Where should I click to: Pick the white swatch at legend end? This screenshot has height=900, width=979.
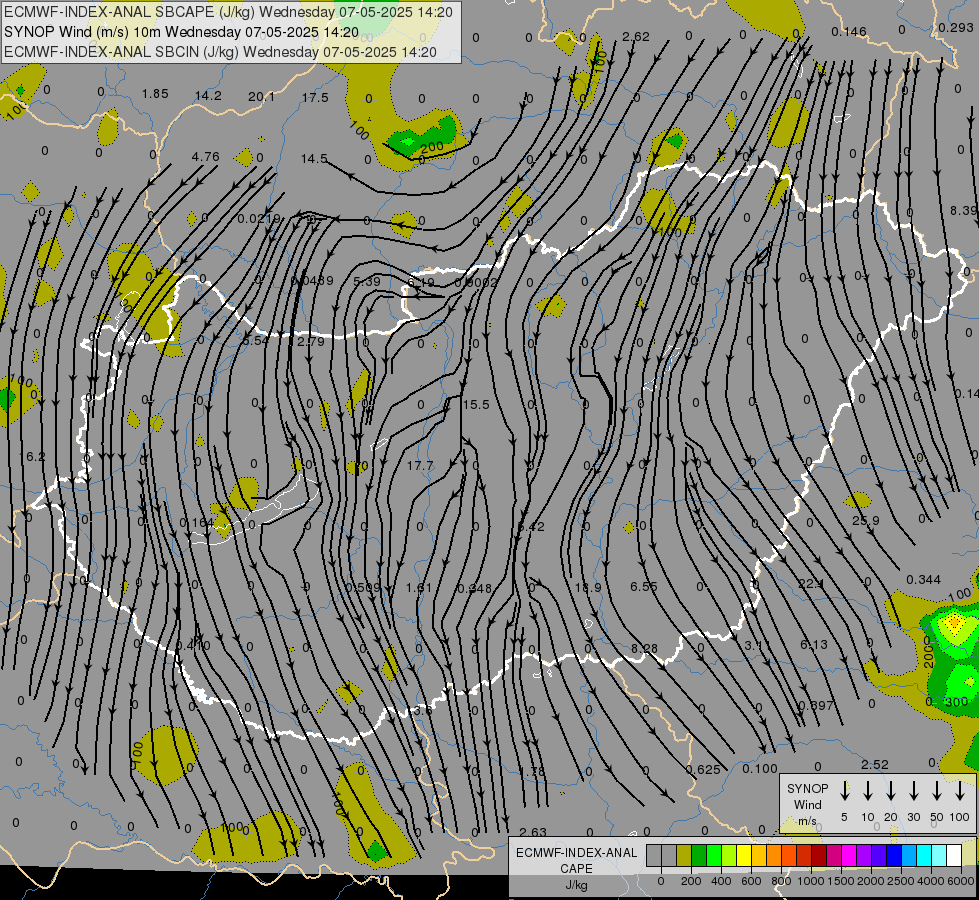point(953,855)
